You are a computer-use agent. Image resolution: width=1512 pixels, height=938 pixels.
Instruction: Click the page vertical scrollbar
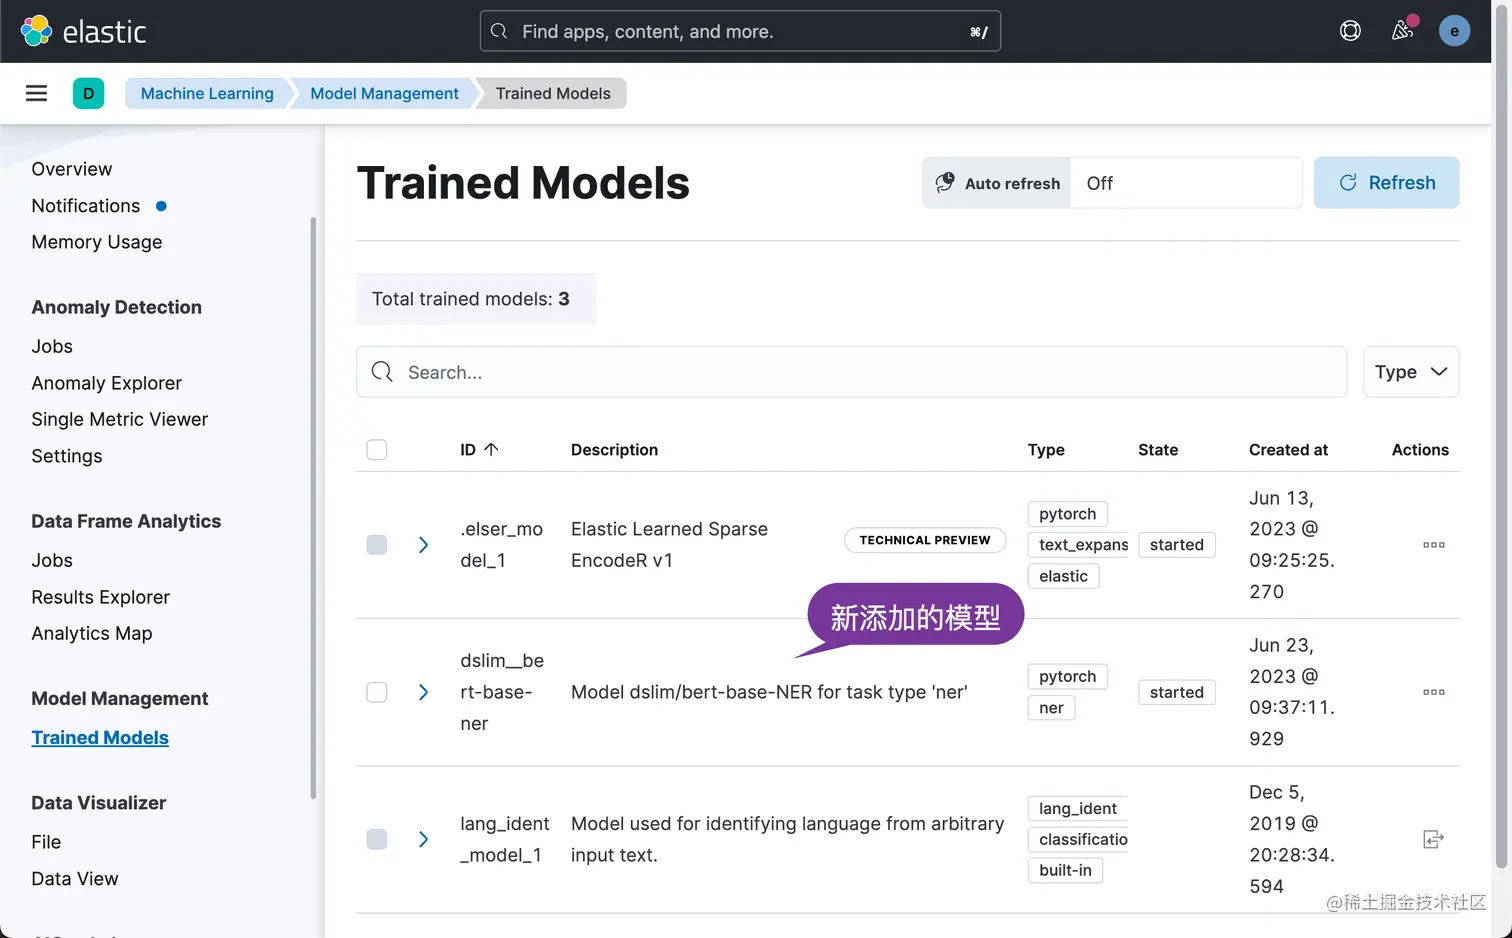tap(1501, 437)
